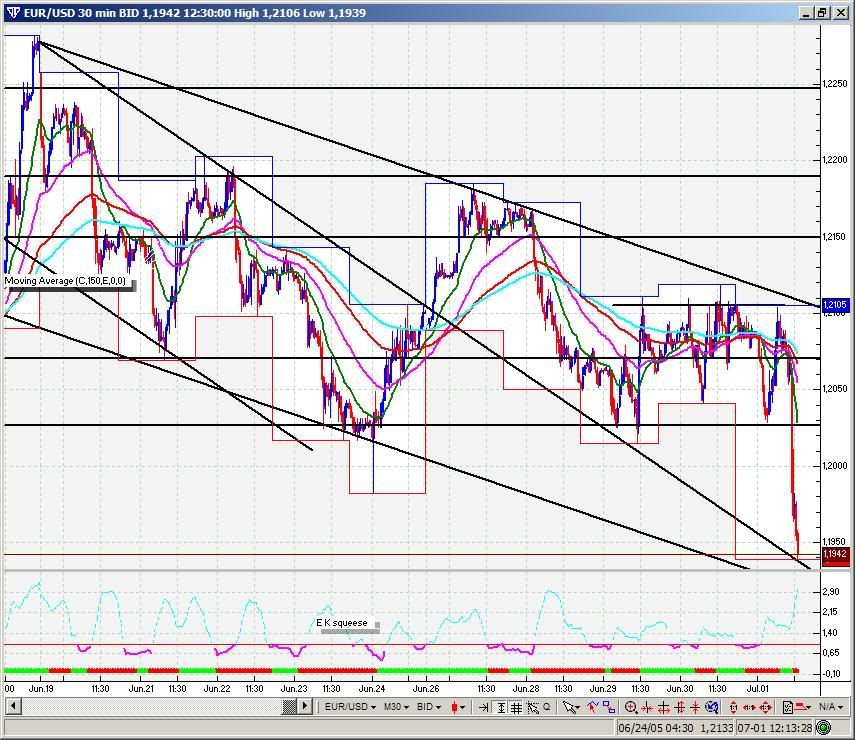855x740 pixels.
Task: Click the shift chart to end icon
Action: [x=484, y=707]
